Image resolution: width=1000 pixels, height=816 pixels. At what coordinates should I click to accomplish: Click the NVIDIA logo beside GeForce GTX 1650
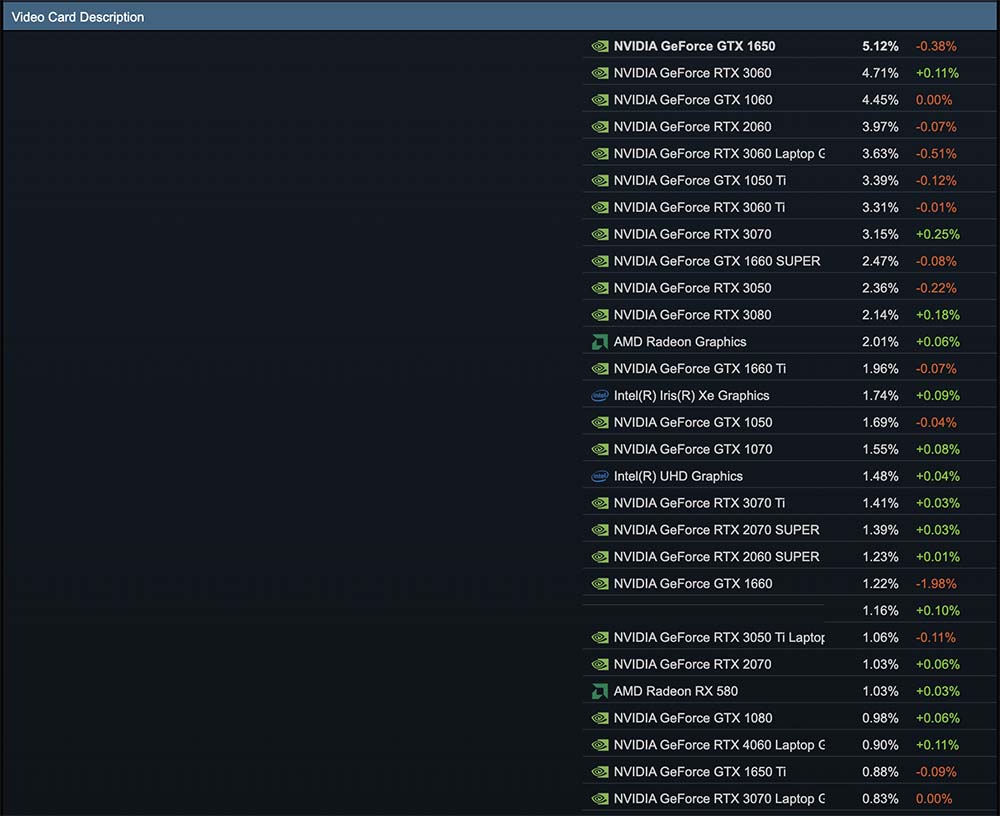point(600,46)
